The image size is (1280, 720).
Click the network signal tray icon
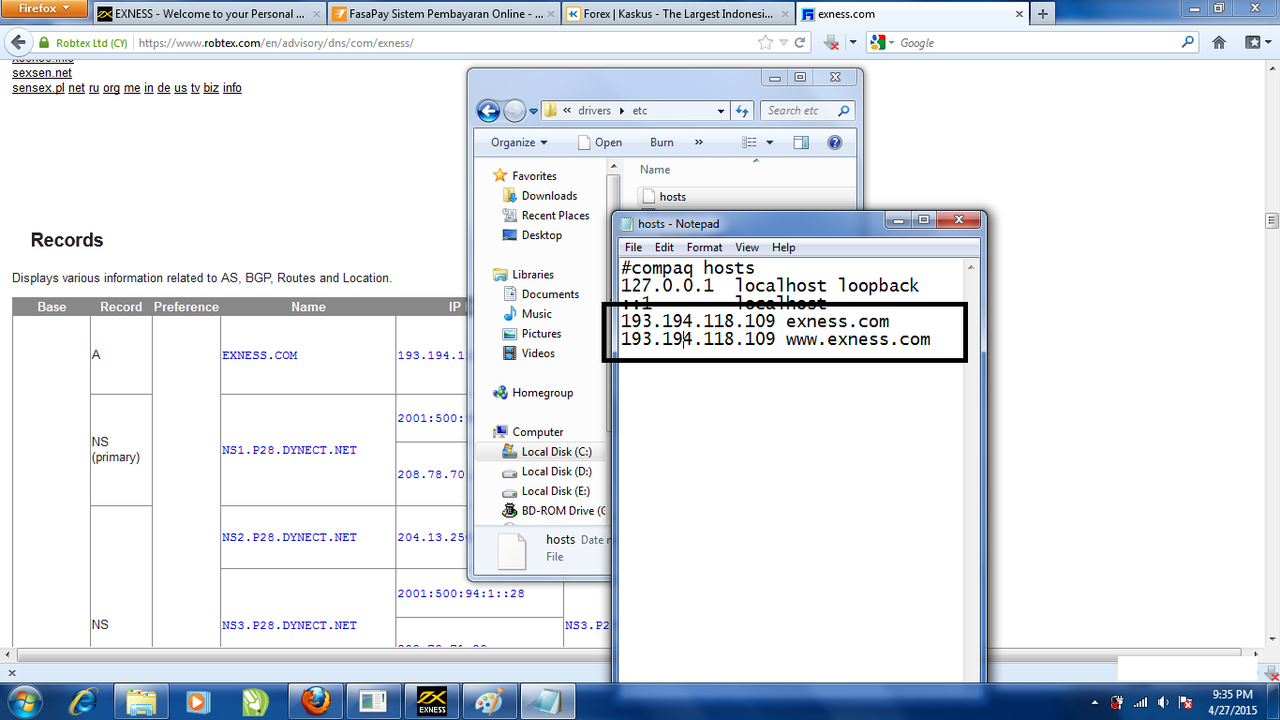pyautogui.click(x=1140, y=702)
